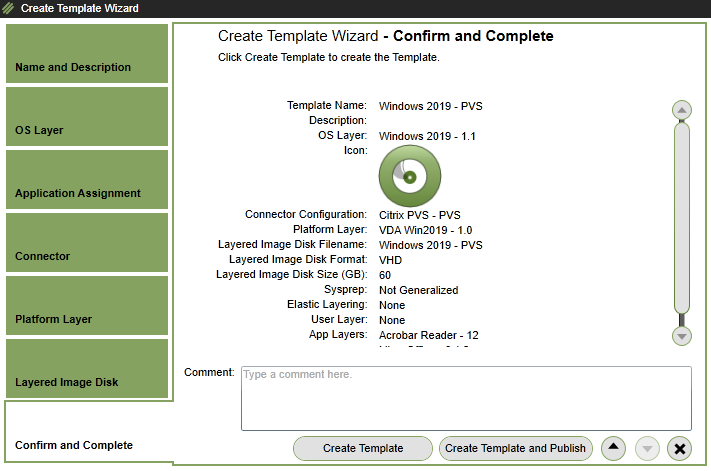The height and width of the screenshot is (471, 711).
Task: Click the wizard icon in the title bar
Action: click(x=9, y=9)
